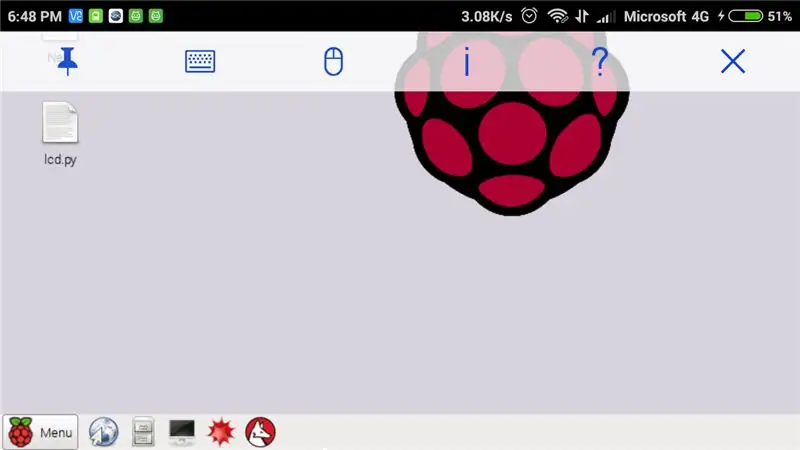Image resolution: width=800 pixels, height=450 pixels.
Task: Tap the 6:48 PM clock text
Action: [34, 16]
